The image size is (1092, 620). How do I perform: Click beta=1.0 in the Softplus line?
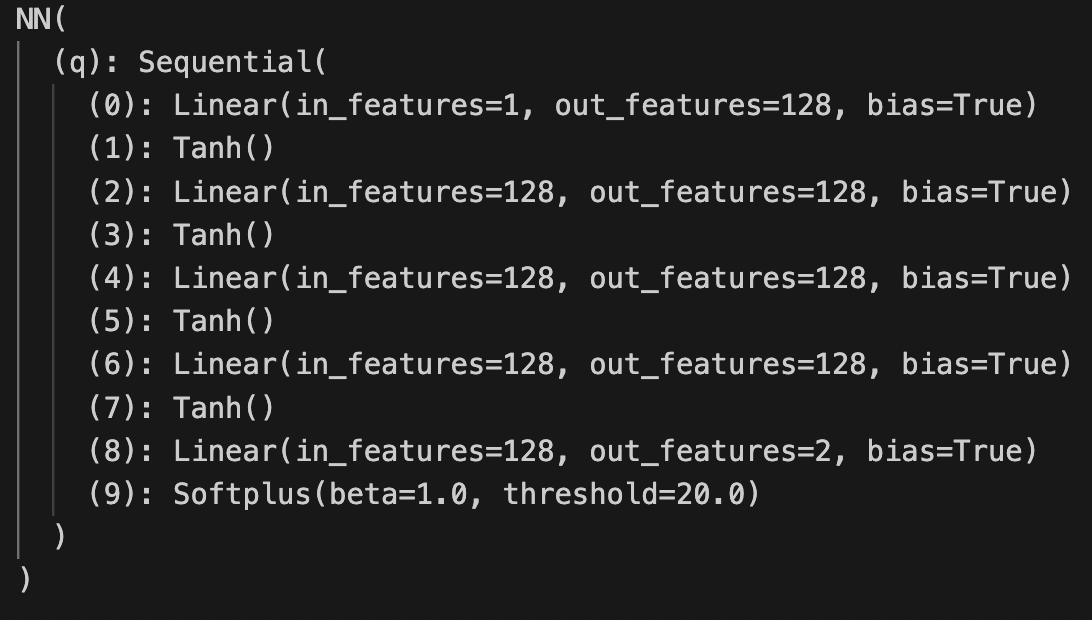[x=398, y=495]
